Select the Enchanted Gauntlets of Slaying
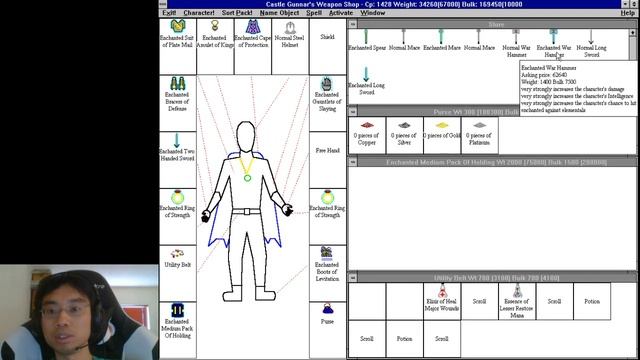Viewport: 640px width, 360px height. [x=327, y=103]
